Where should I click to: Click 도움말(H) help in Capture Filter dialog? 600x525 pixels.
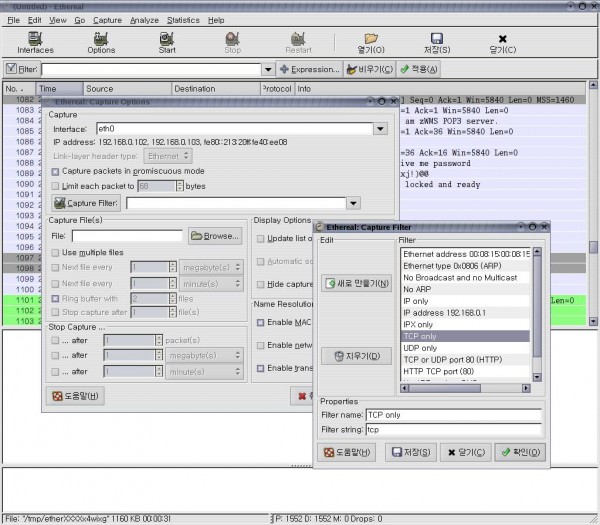point(347,452)
